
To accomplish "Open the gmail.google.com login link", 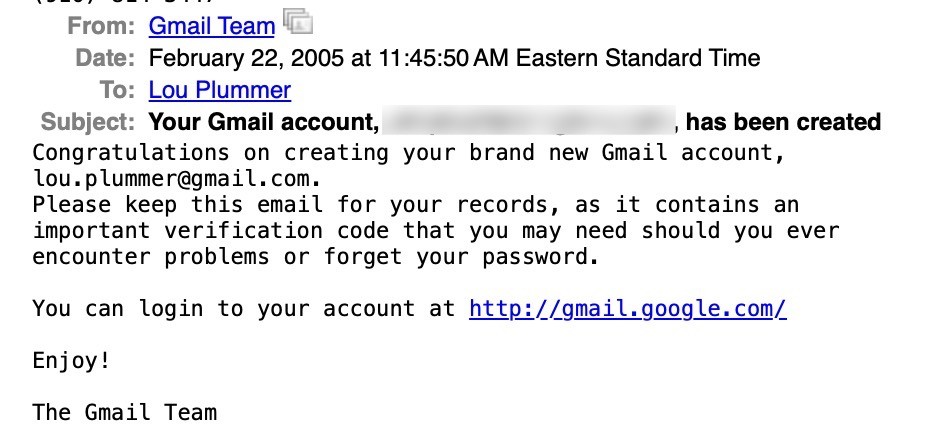I will point(627,308).
